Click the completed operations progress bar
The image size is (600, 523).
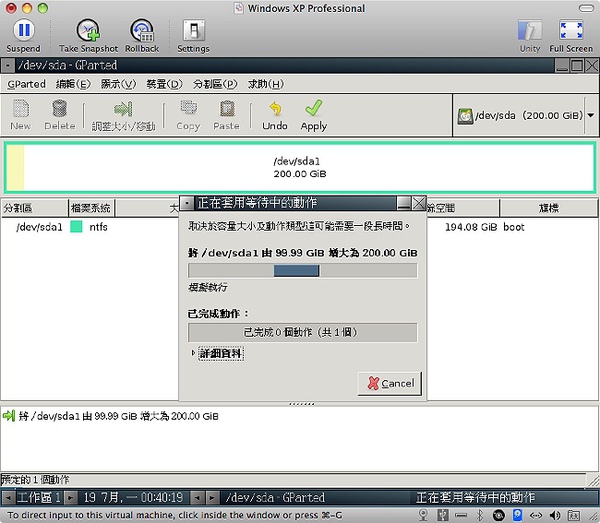[303, 332]
